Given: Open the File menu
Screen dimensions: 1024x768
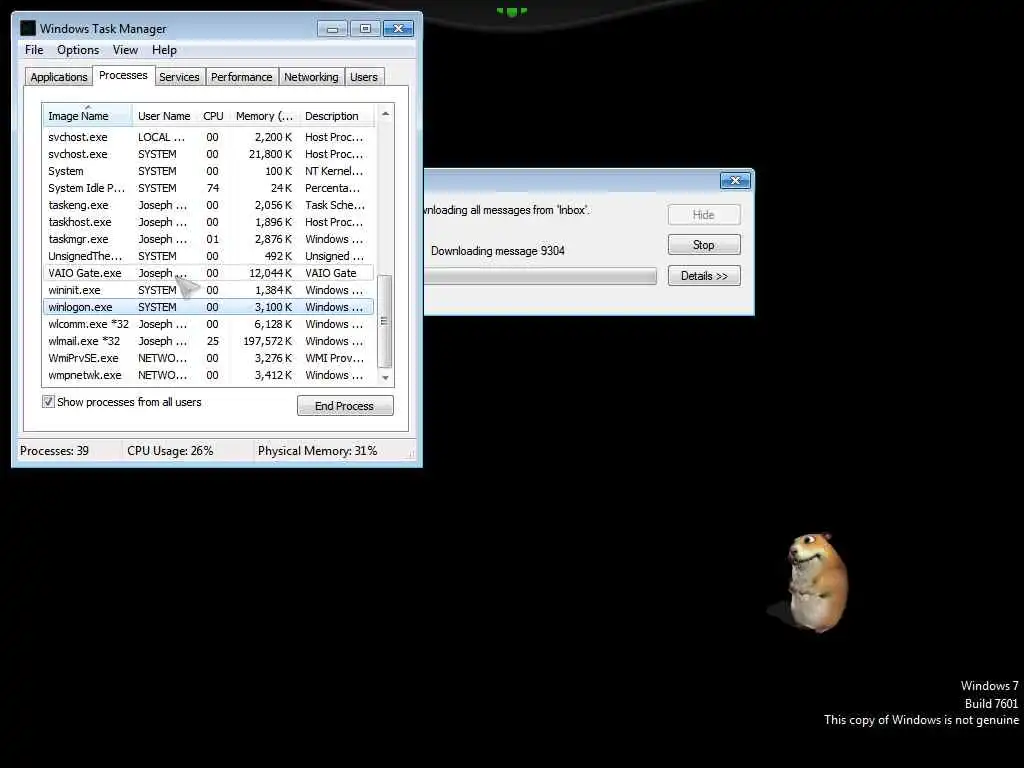Looking at the screenshot, I should point(34,50).
